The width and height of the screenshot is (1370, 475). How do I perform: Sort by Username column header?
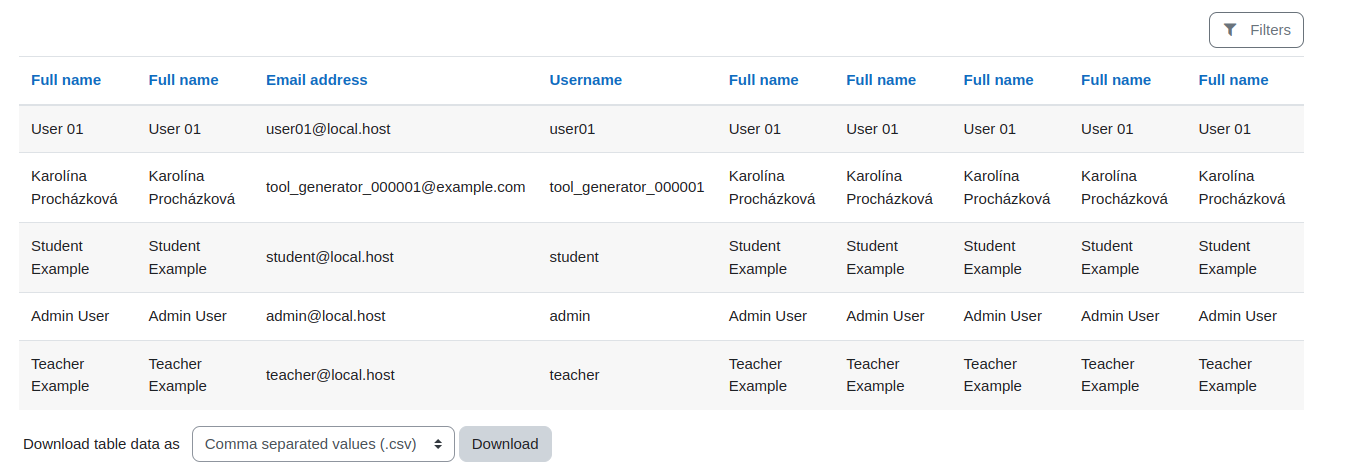click(585, 80)
